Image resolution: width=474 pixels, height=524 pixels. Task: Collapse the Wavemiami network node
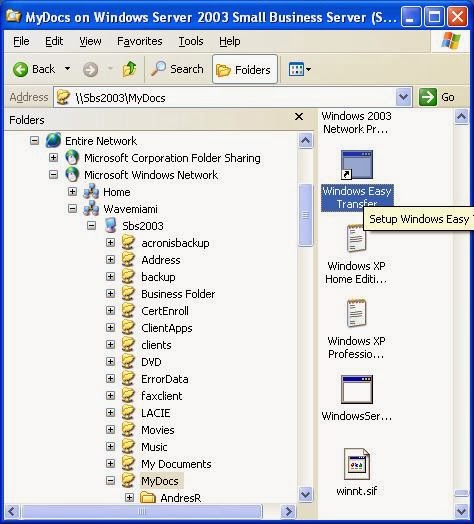[x=72, y=209]
